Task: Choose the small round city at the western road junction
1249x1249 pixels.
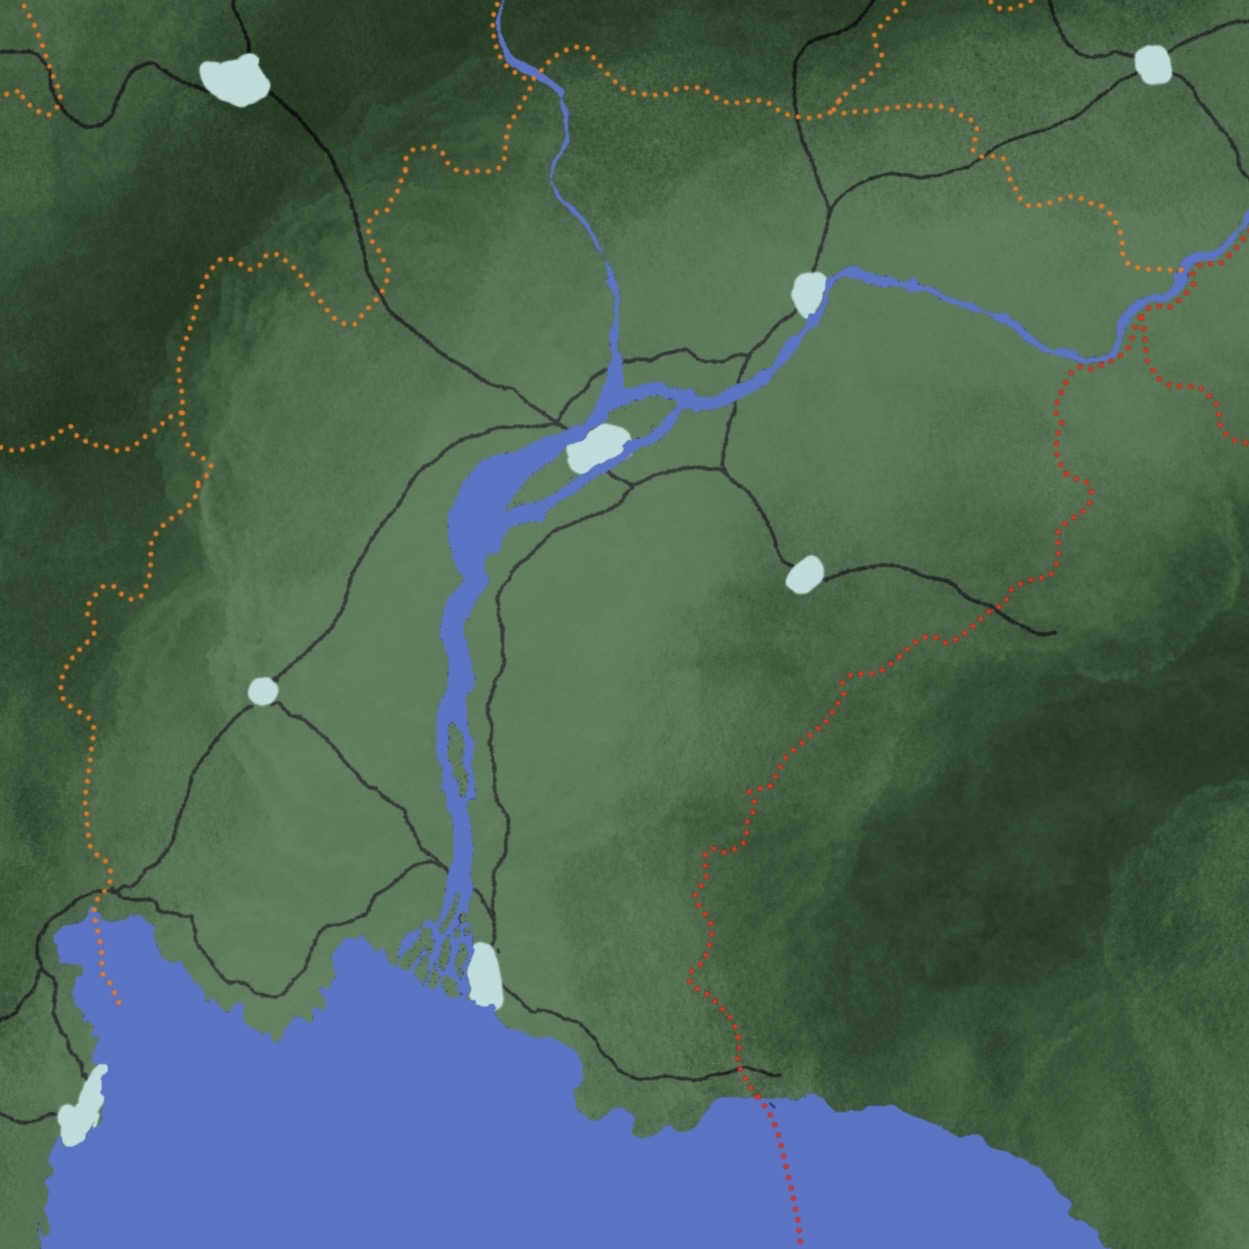Action: (262, 691)
